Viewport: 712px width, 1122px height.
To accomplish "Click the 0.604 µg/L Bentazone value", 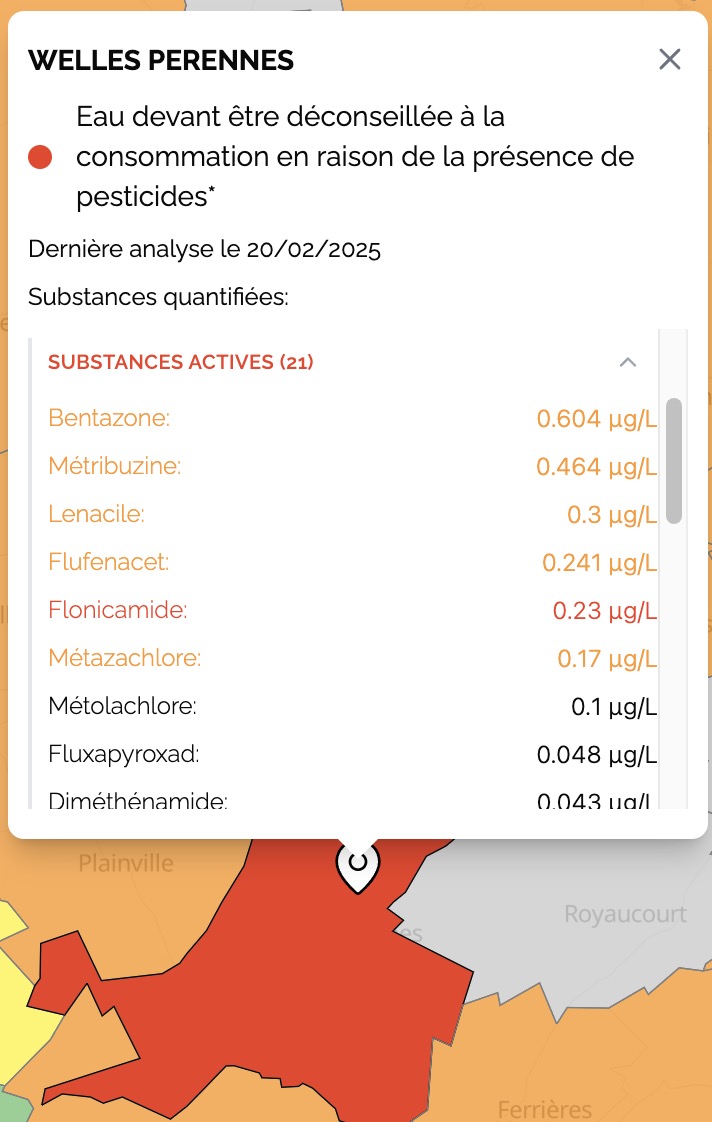I will [596, 418].
